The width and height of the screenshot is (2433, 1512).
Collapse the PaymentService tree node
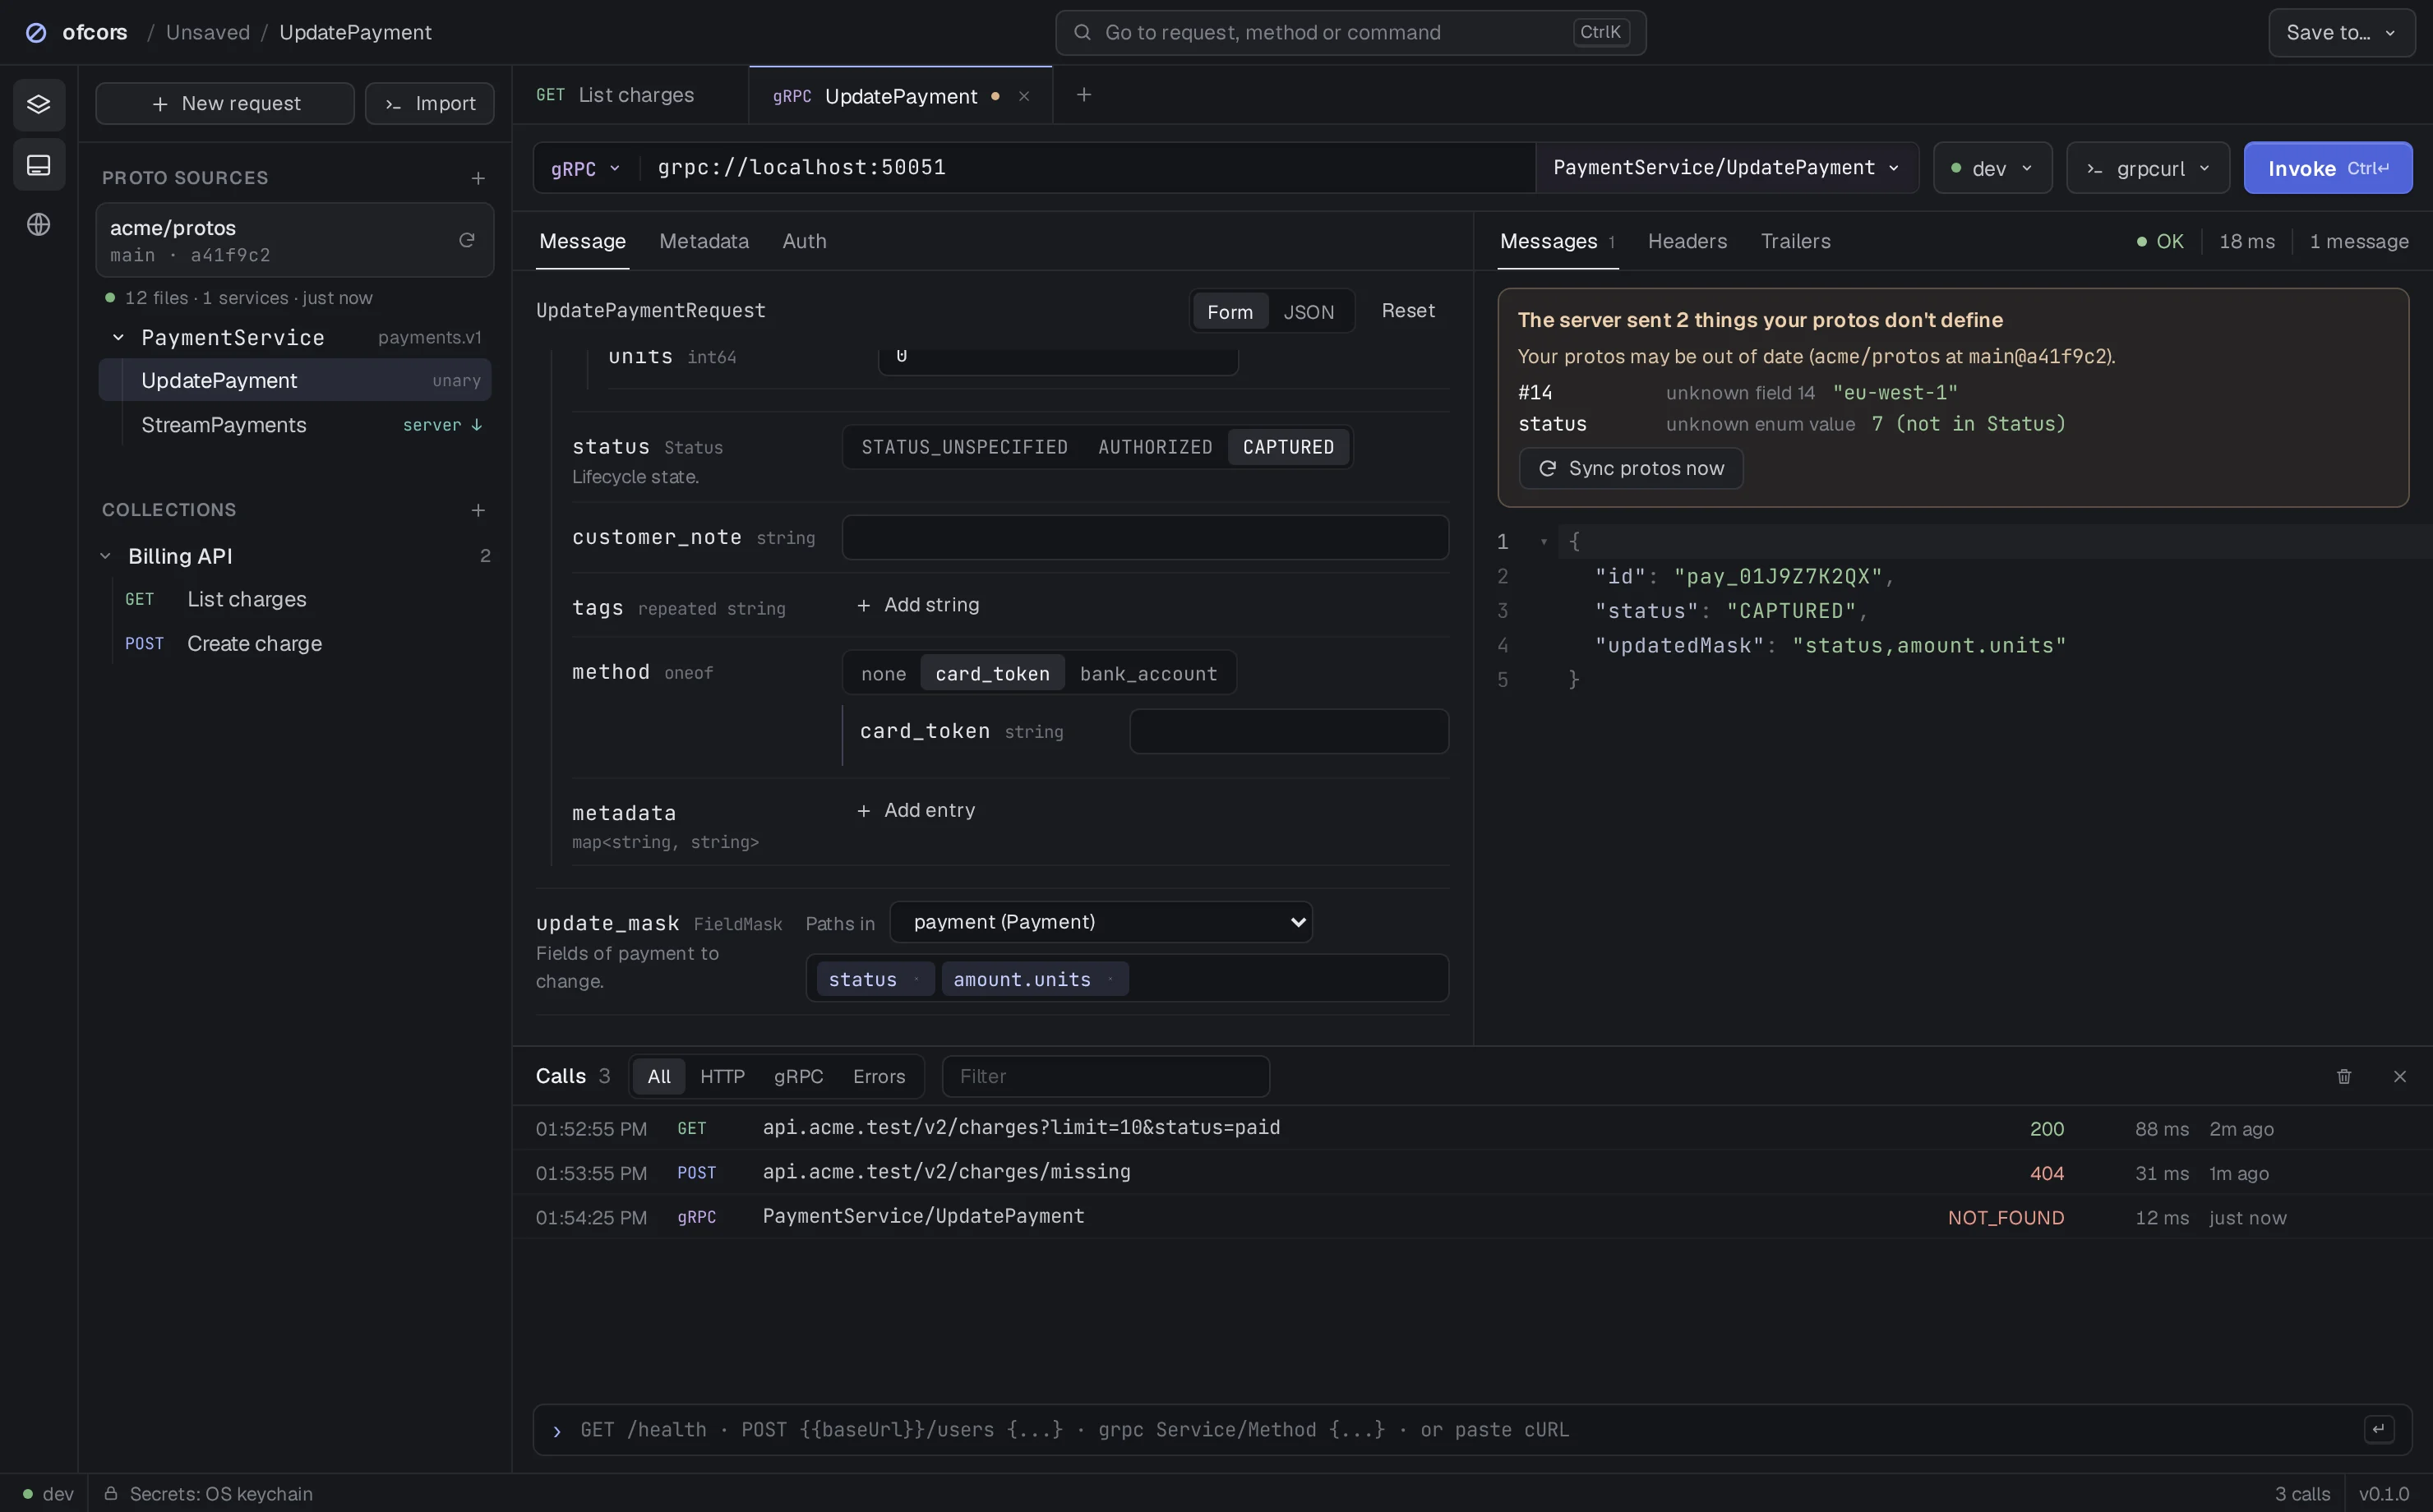click(118, 338)
